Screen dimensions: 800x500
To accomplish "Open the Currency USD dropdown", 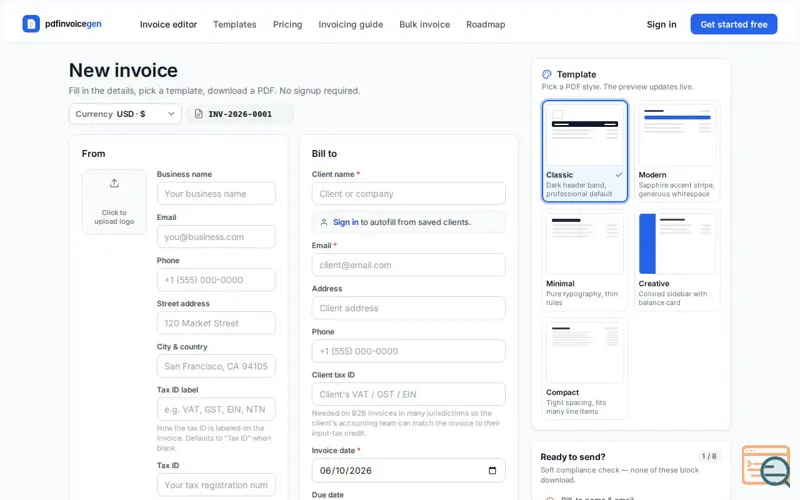I will tap(125, 114).
